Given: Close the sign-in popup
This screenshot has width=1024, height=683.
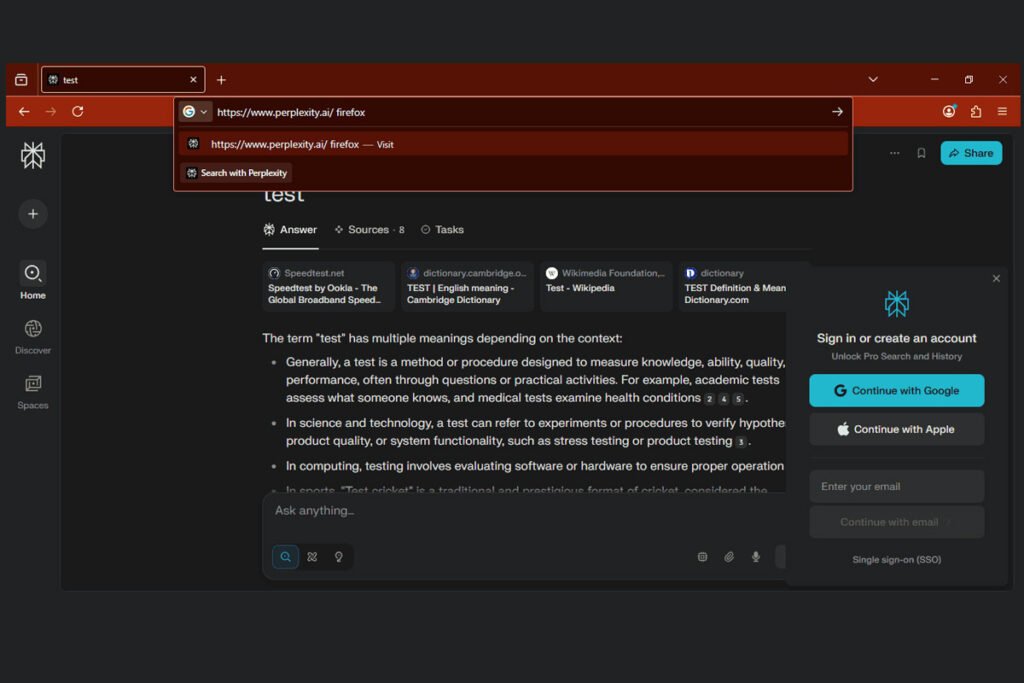Looking at the screenshot, I should tap(996, 279).
